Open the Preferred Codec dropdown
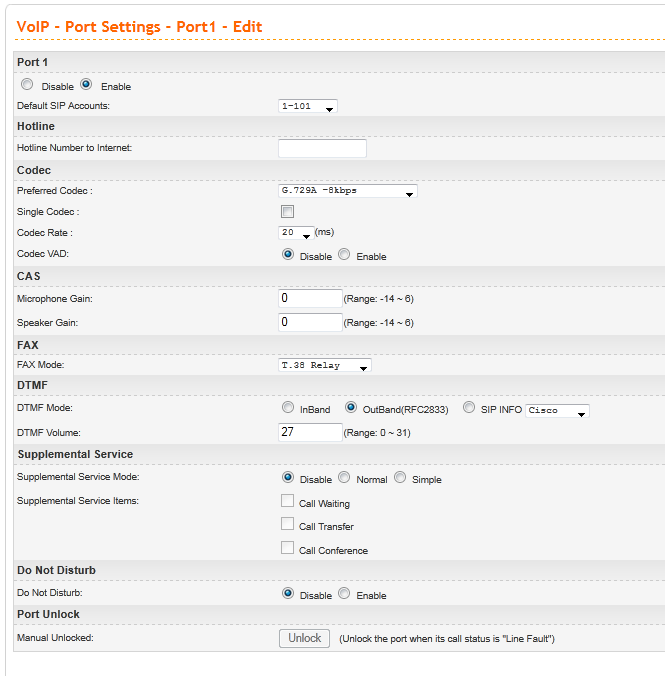 click(347, 190)
